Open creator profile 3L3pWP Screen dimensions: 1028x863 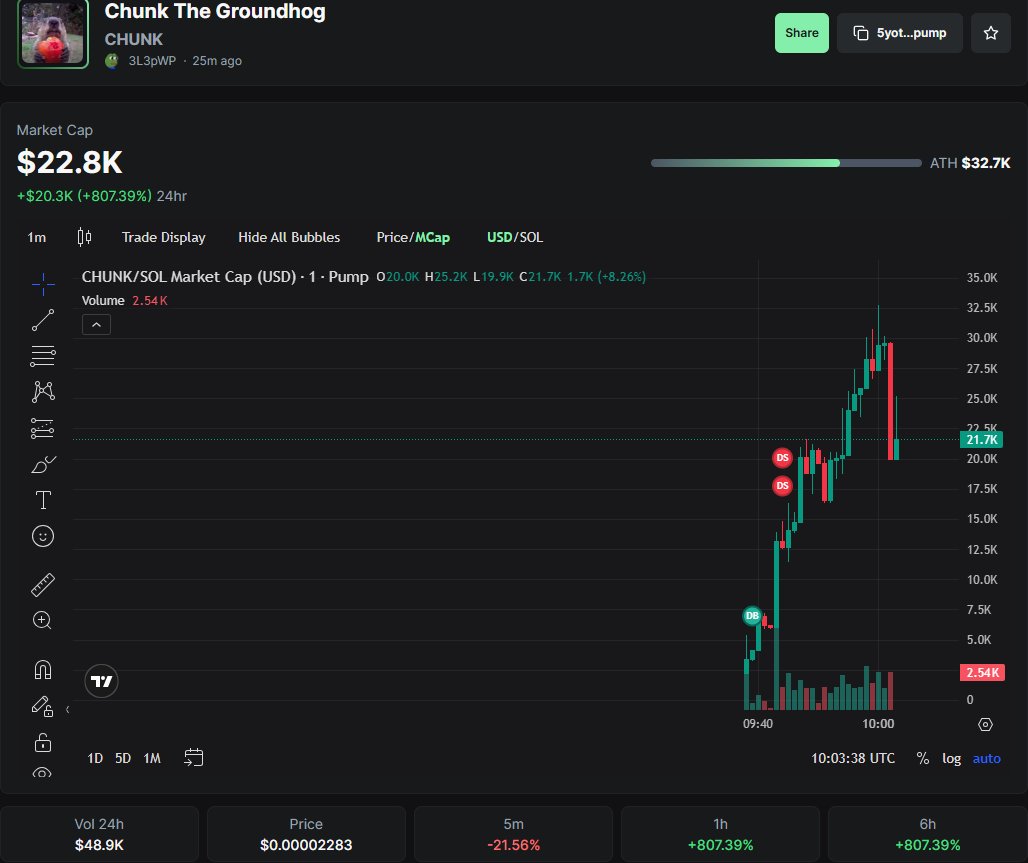tap(151, 61)
